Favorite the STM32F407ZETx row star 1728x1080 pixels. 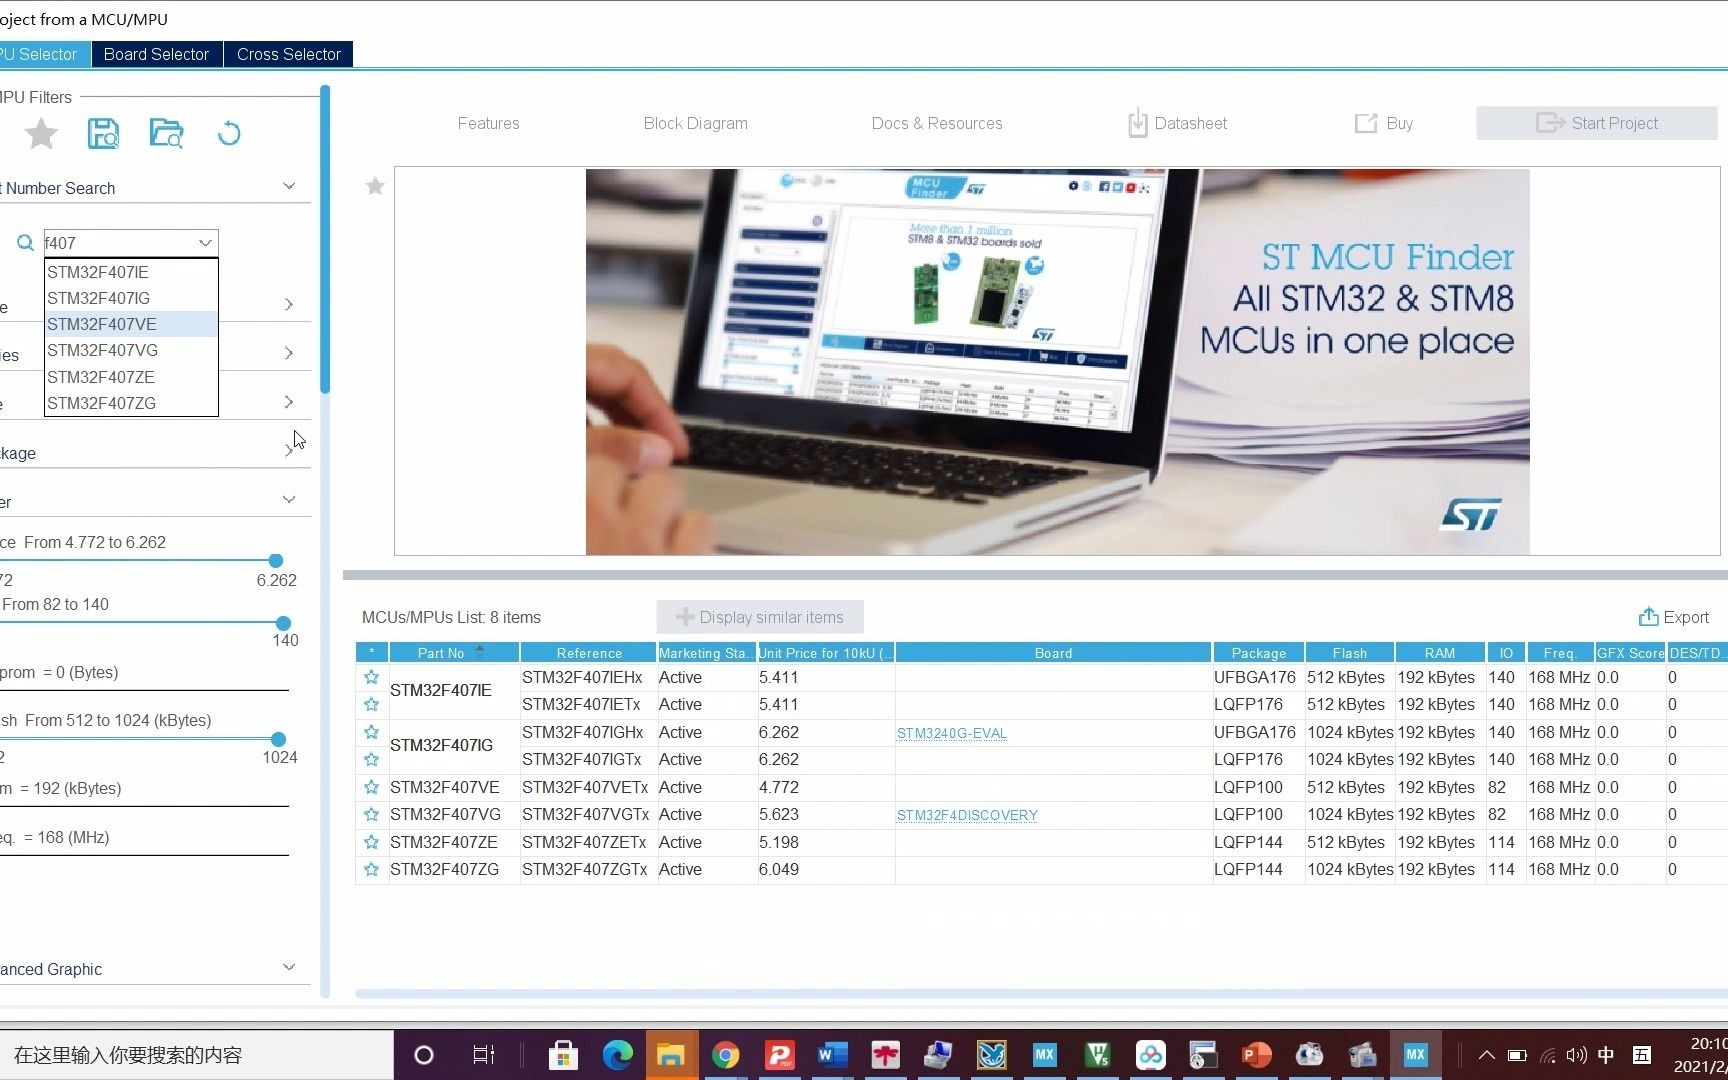tap(371, 842)
